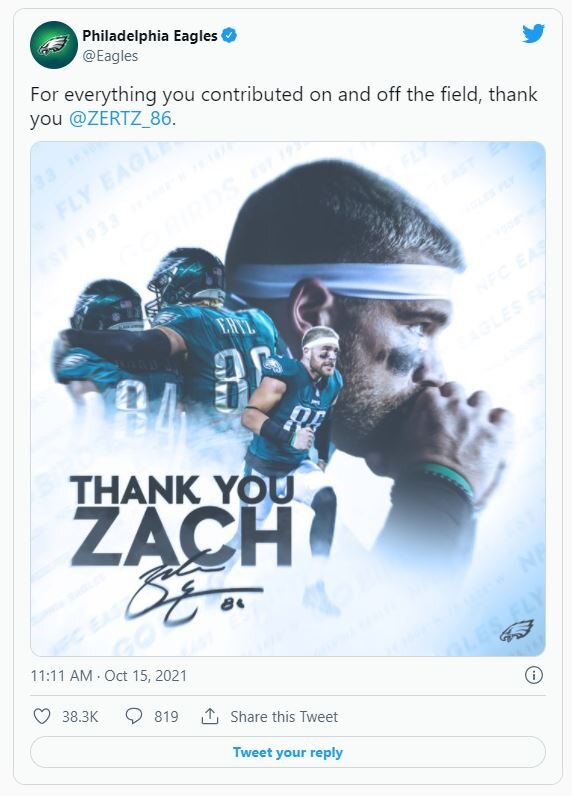Click the THANK YOU ZACH headline graphic
This screenshot has height=796, width=572.
tap(182, 520)
